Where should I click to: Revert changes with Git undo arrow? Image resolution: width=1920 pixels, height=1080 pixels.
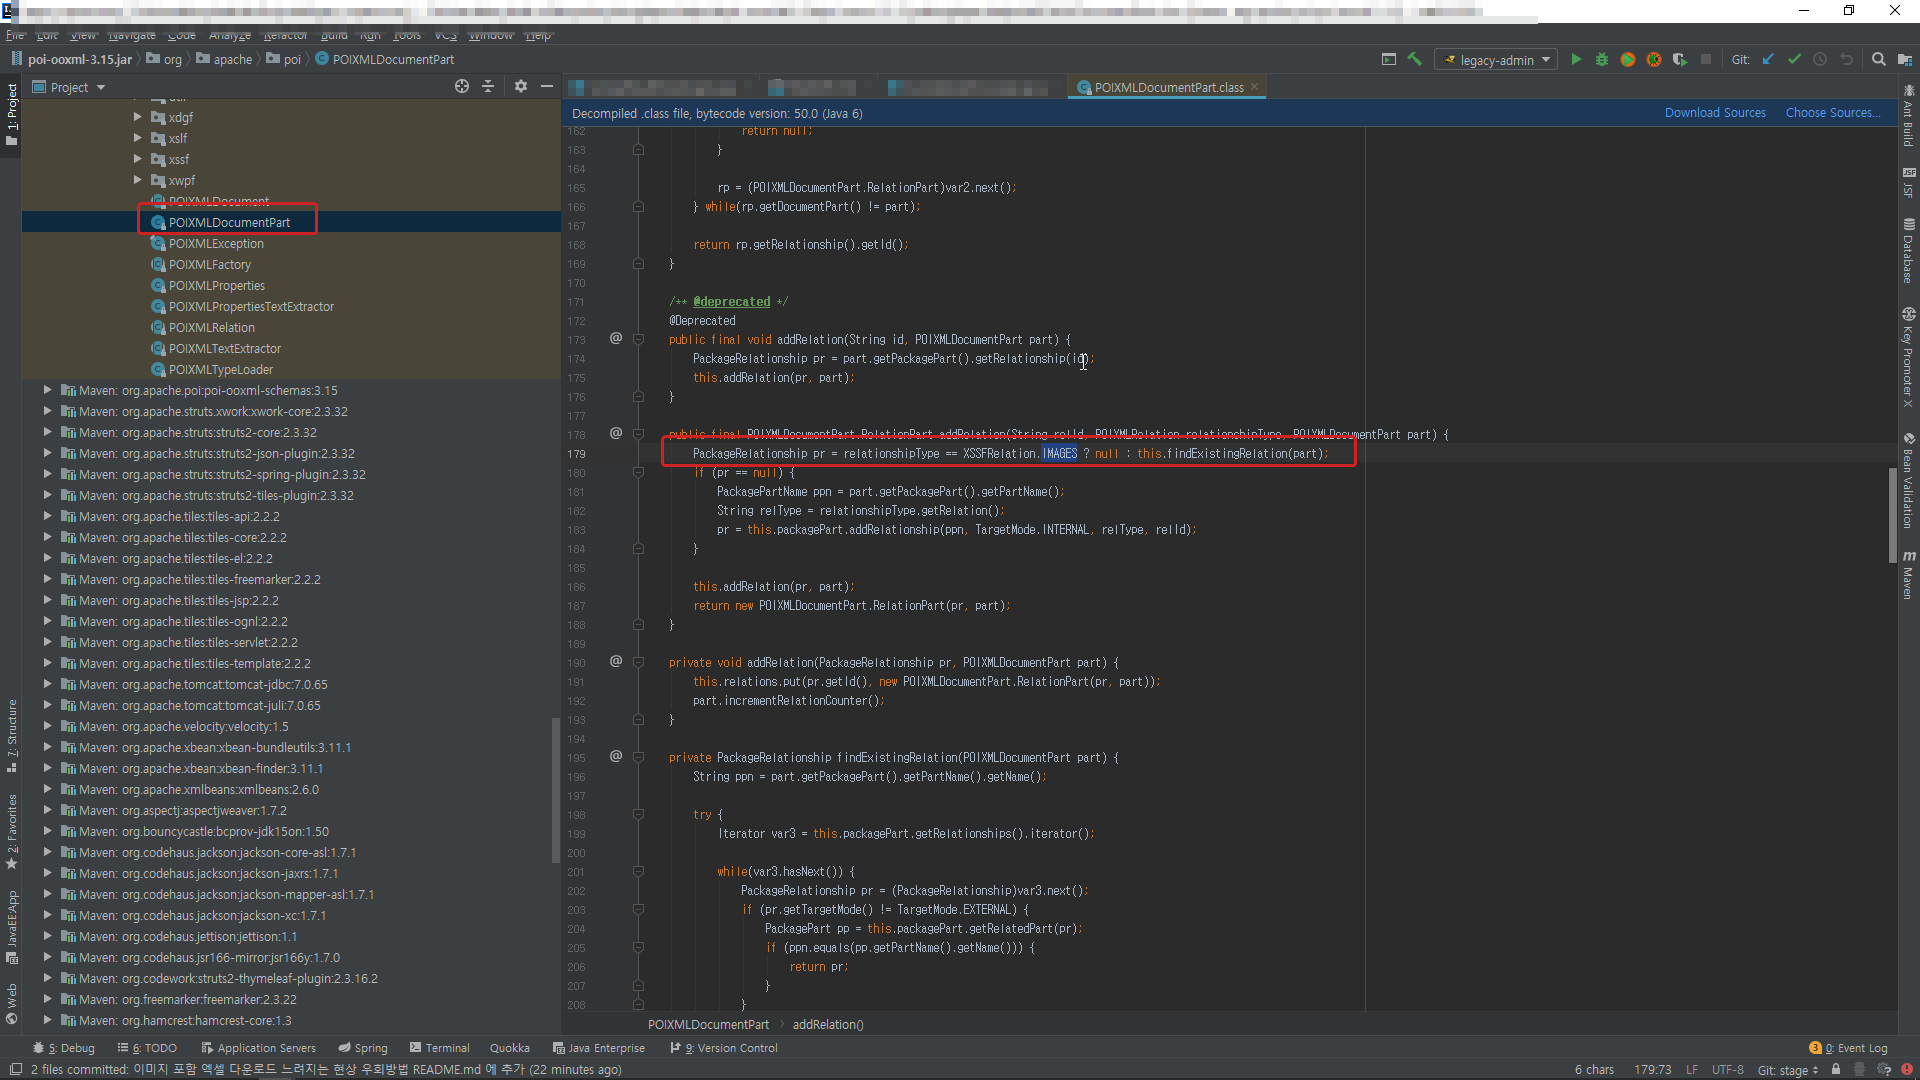coord(1846,60)
